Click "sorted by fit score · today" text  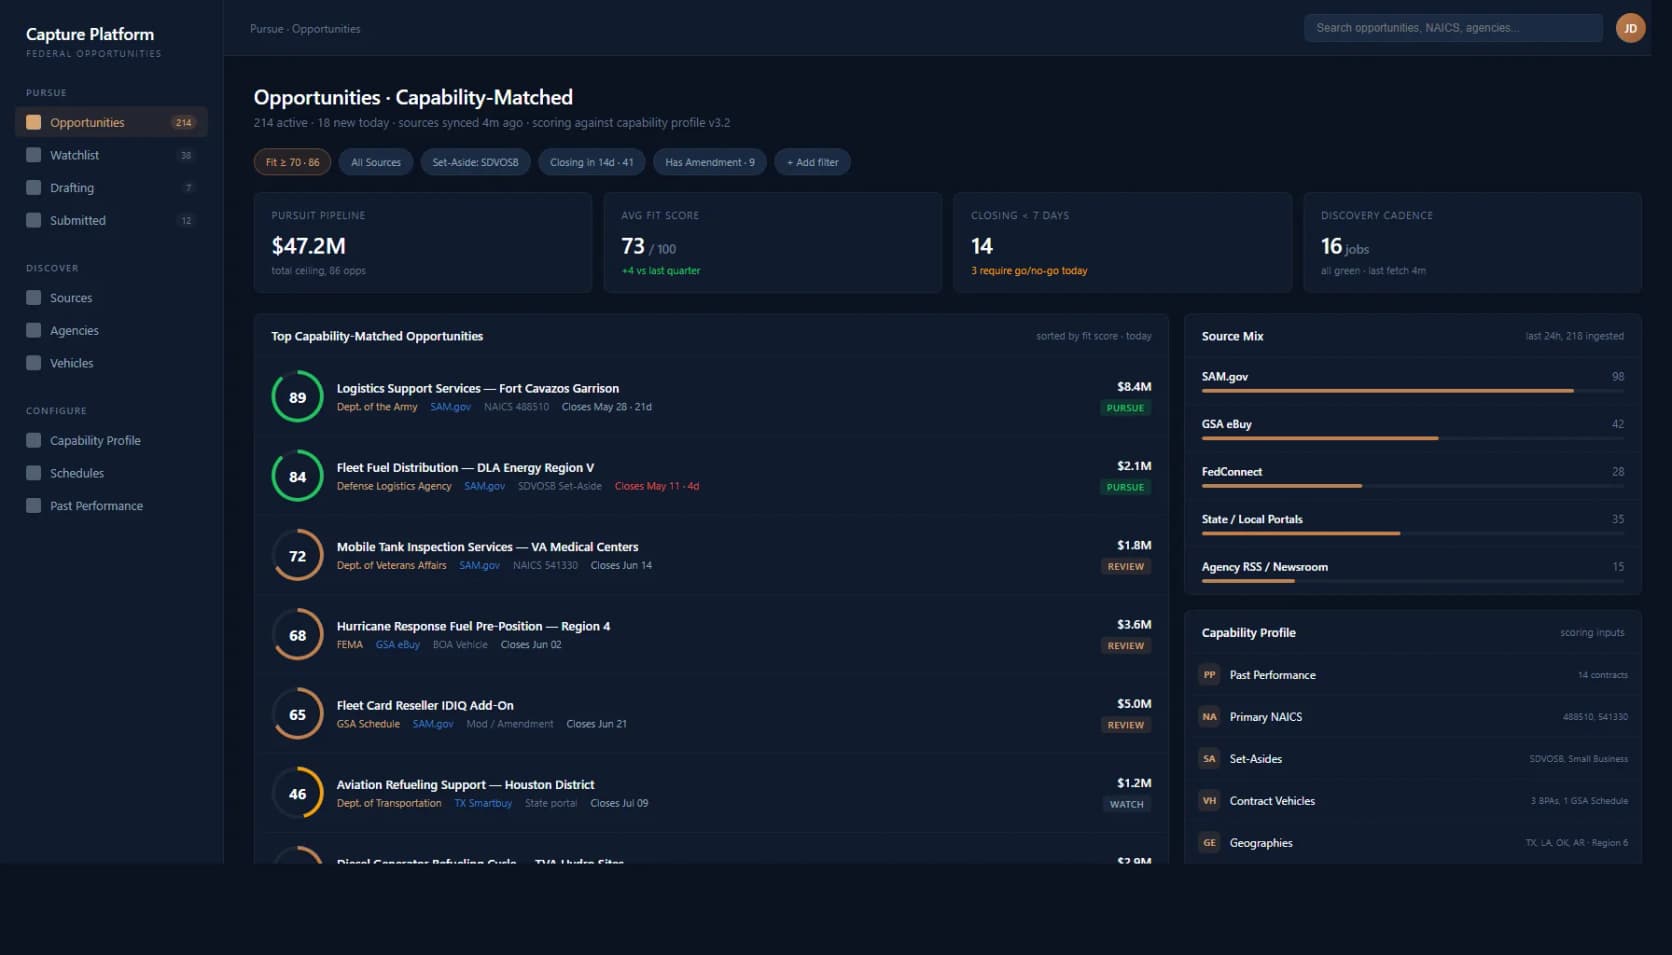click(x=1094, y=336)
